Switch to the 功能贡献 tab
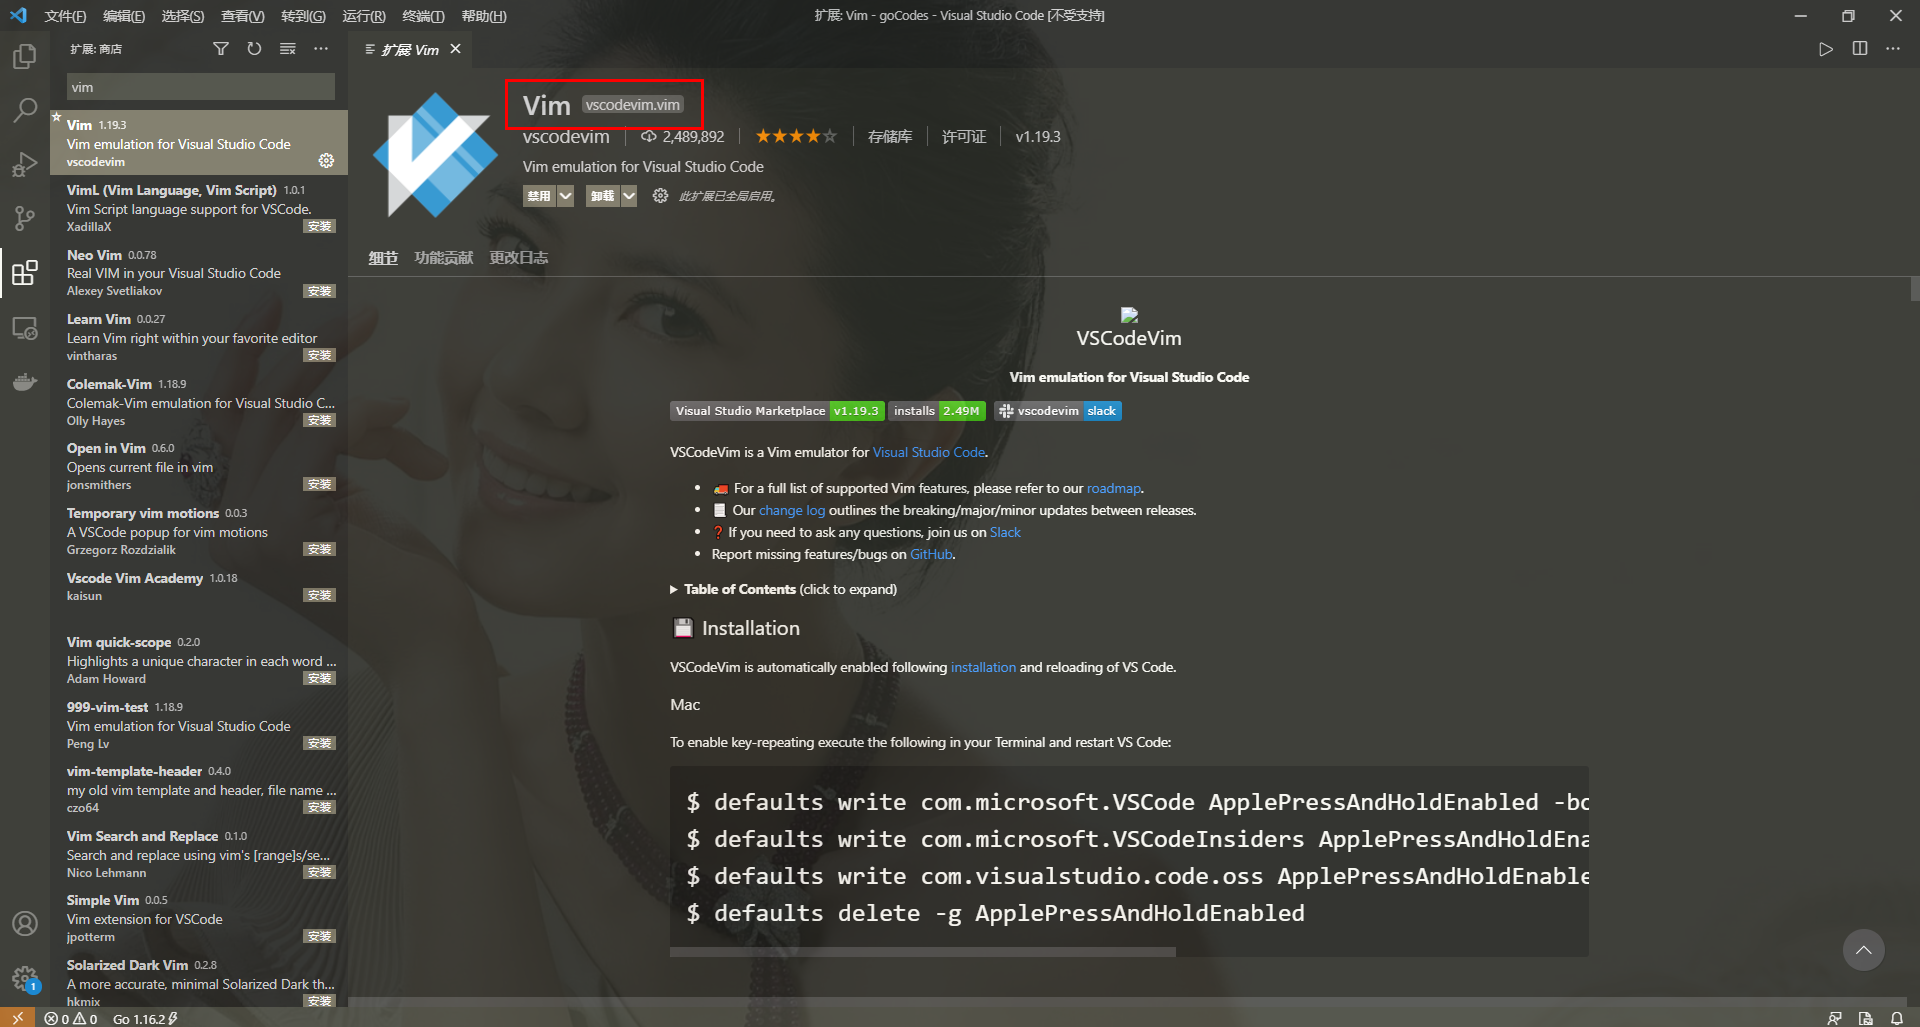 (444, 258)
